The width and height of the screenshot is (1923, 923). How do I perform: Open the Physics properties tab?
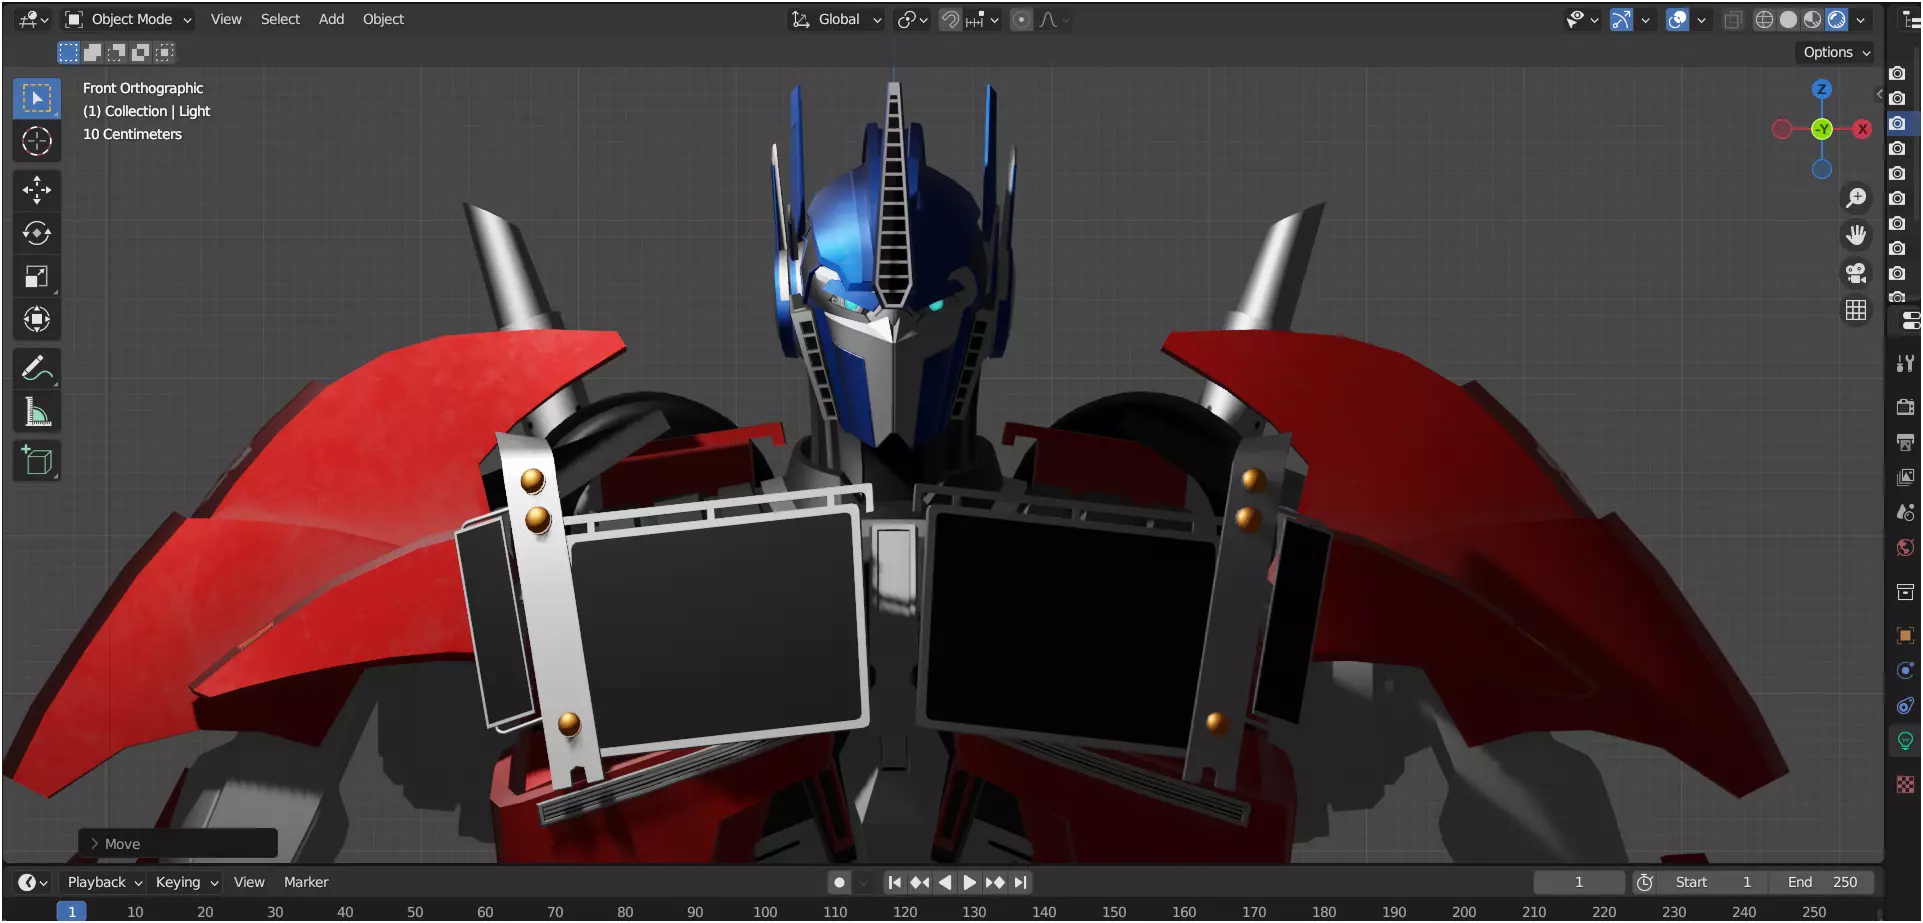point(1905,670)
